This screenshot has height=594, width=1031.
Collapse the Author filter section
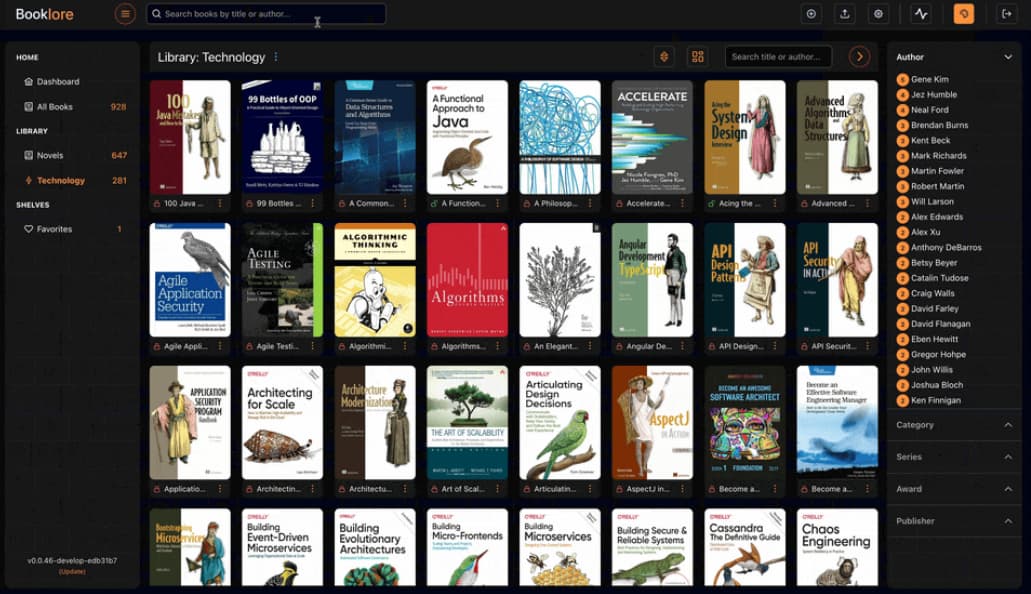click(x=1007, y=57)
